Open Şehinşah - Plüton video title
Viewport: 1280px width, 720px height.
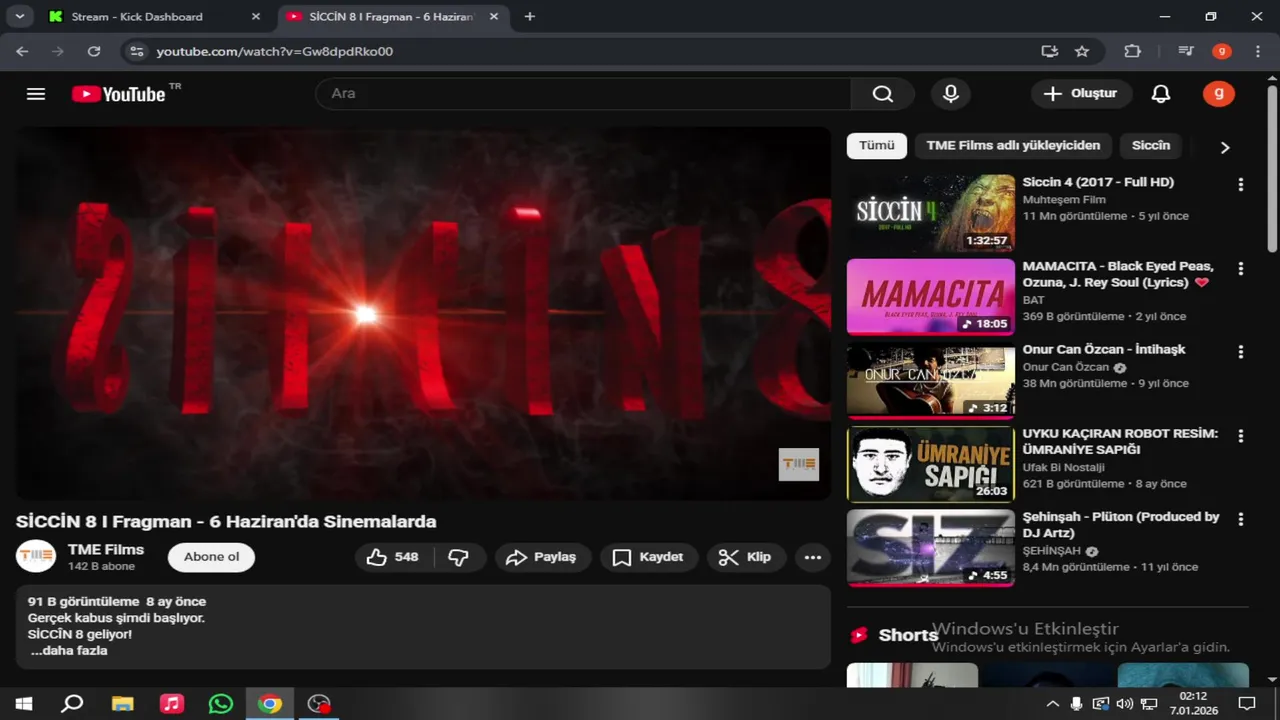click(x=1120, y=525)
